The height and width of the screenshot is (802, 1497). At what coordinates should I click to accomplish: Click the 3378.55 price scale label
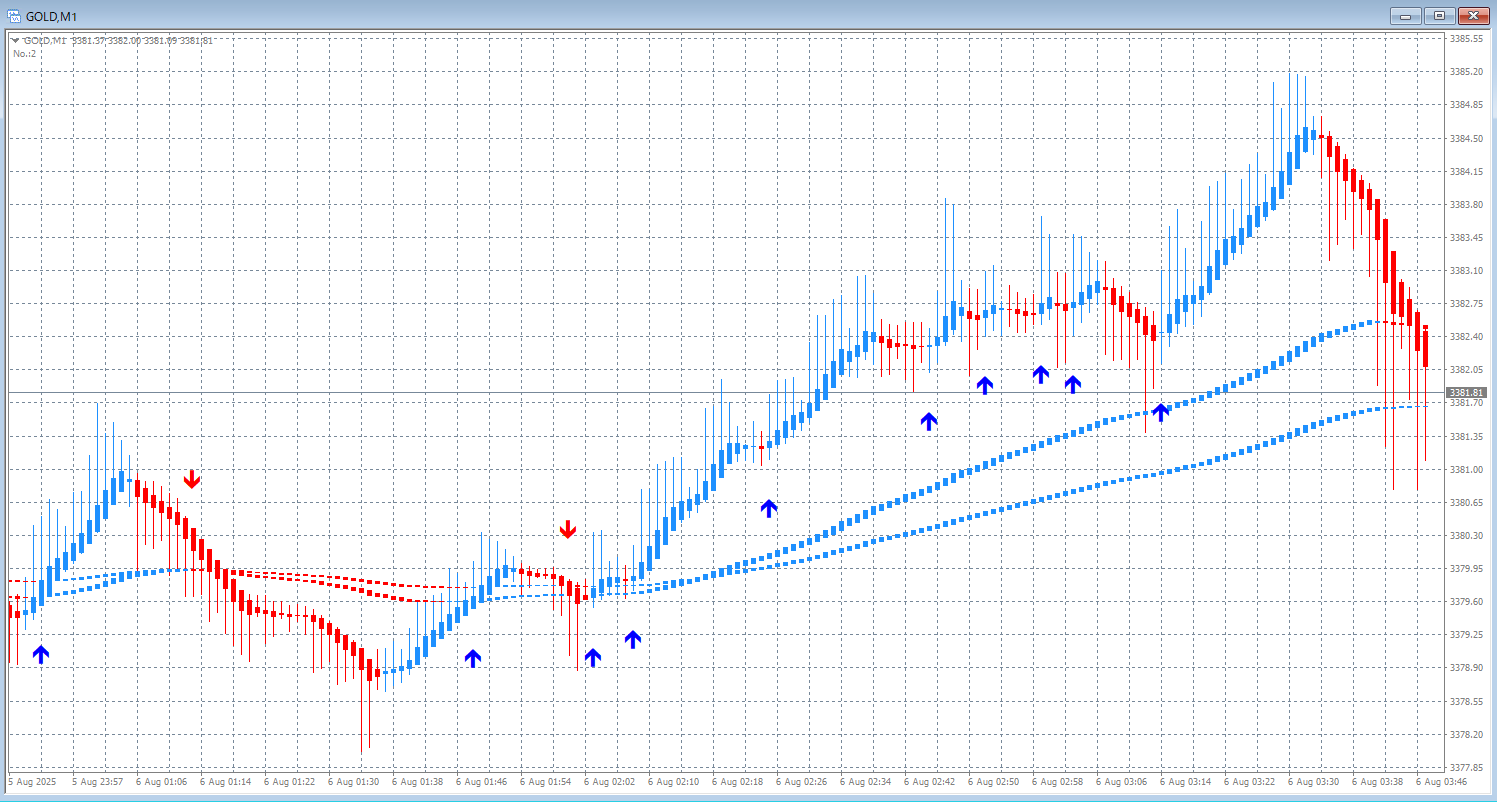coord(1466,700)
